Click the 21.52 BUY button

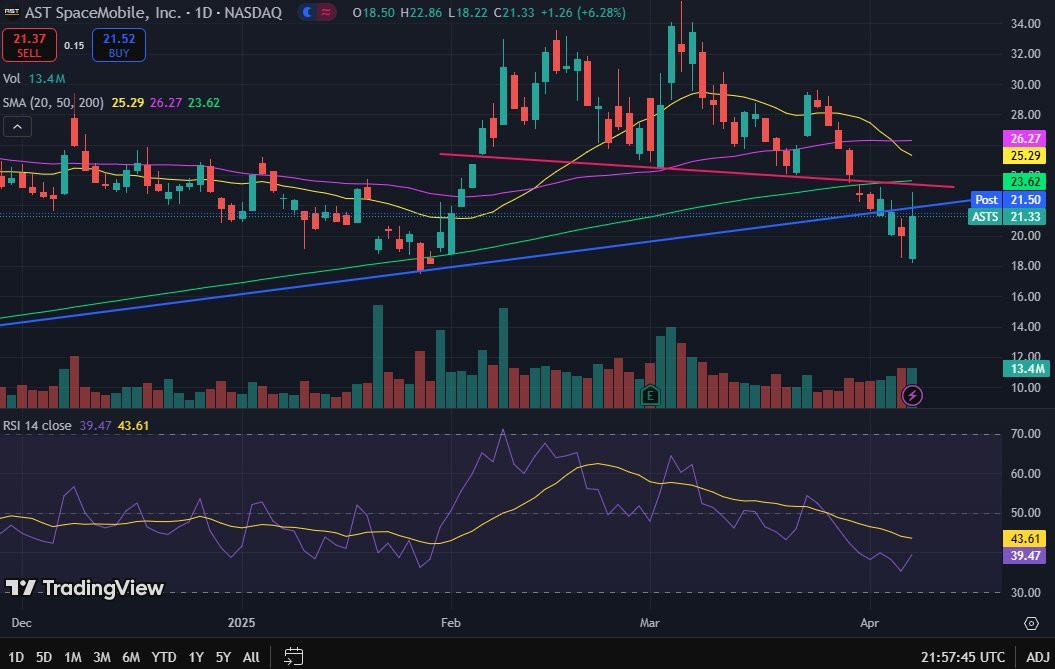(x=118, y=45)
